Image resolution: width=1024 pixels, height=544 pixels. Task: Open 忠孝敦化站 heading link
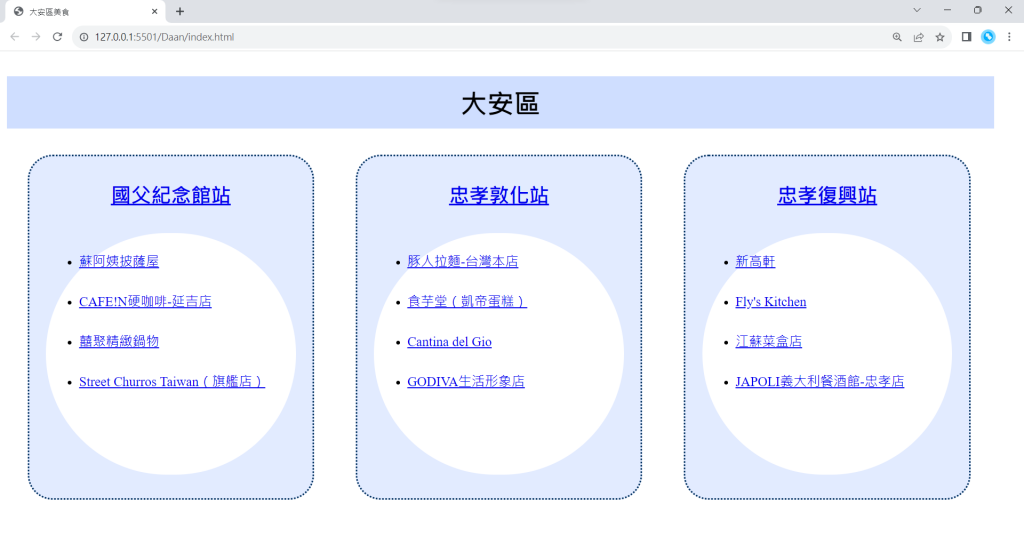[499, 195]
